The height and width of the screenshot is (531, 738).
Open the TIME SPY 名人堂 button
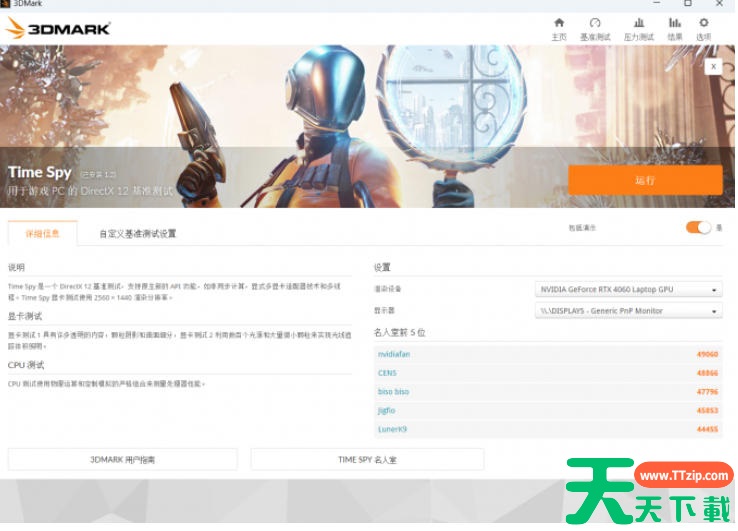coord(367,459)
